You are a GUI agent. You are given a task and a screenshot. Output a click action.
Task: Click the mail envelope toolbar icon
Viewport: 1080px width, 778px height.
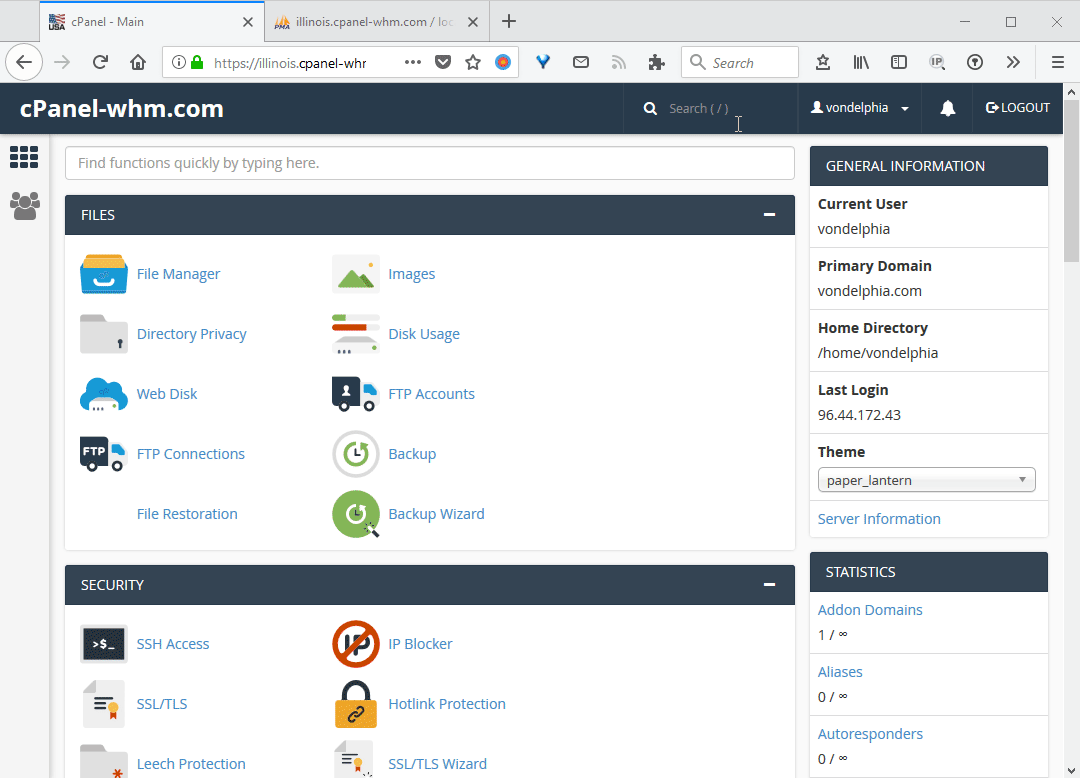point(581,63)
